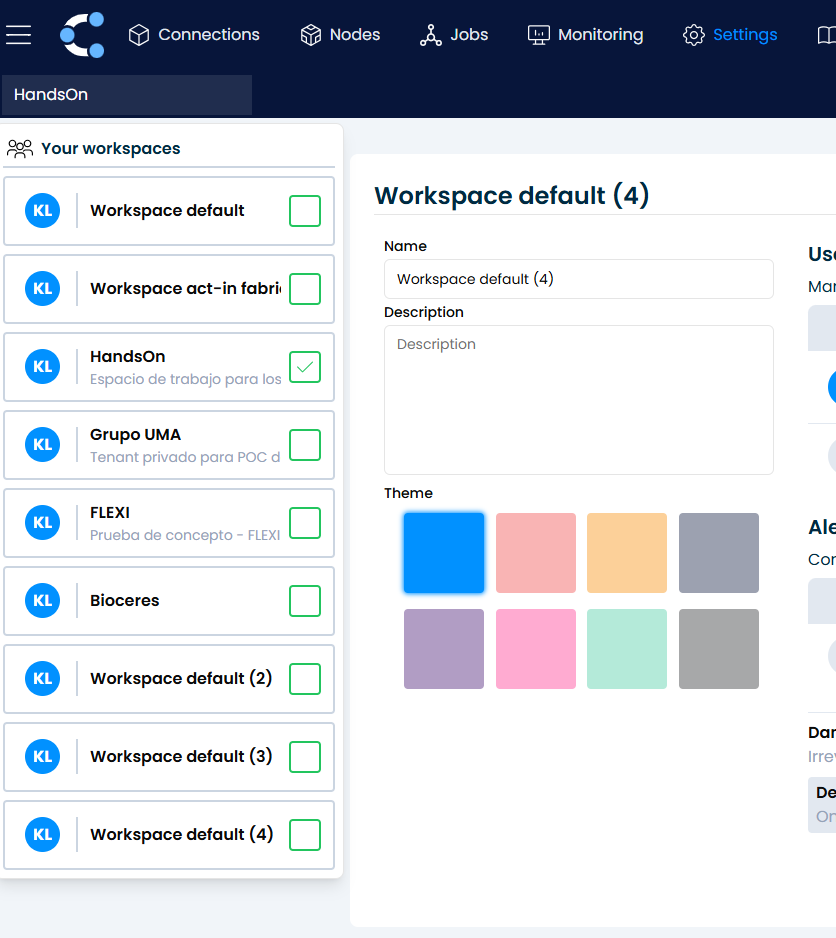Viewport: 836px width, 938px height.
Task: Select the HandsOn workspace title
Action: 127,357
